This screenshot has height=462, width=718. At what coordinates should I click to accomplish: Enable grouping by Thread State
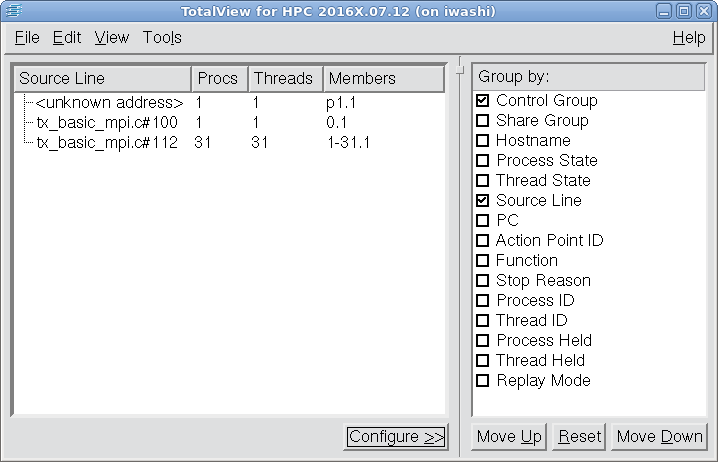click(x=483, y=181)
